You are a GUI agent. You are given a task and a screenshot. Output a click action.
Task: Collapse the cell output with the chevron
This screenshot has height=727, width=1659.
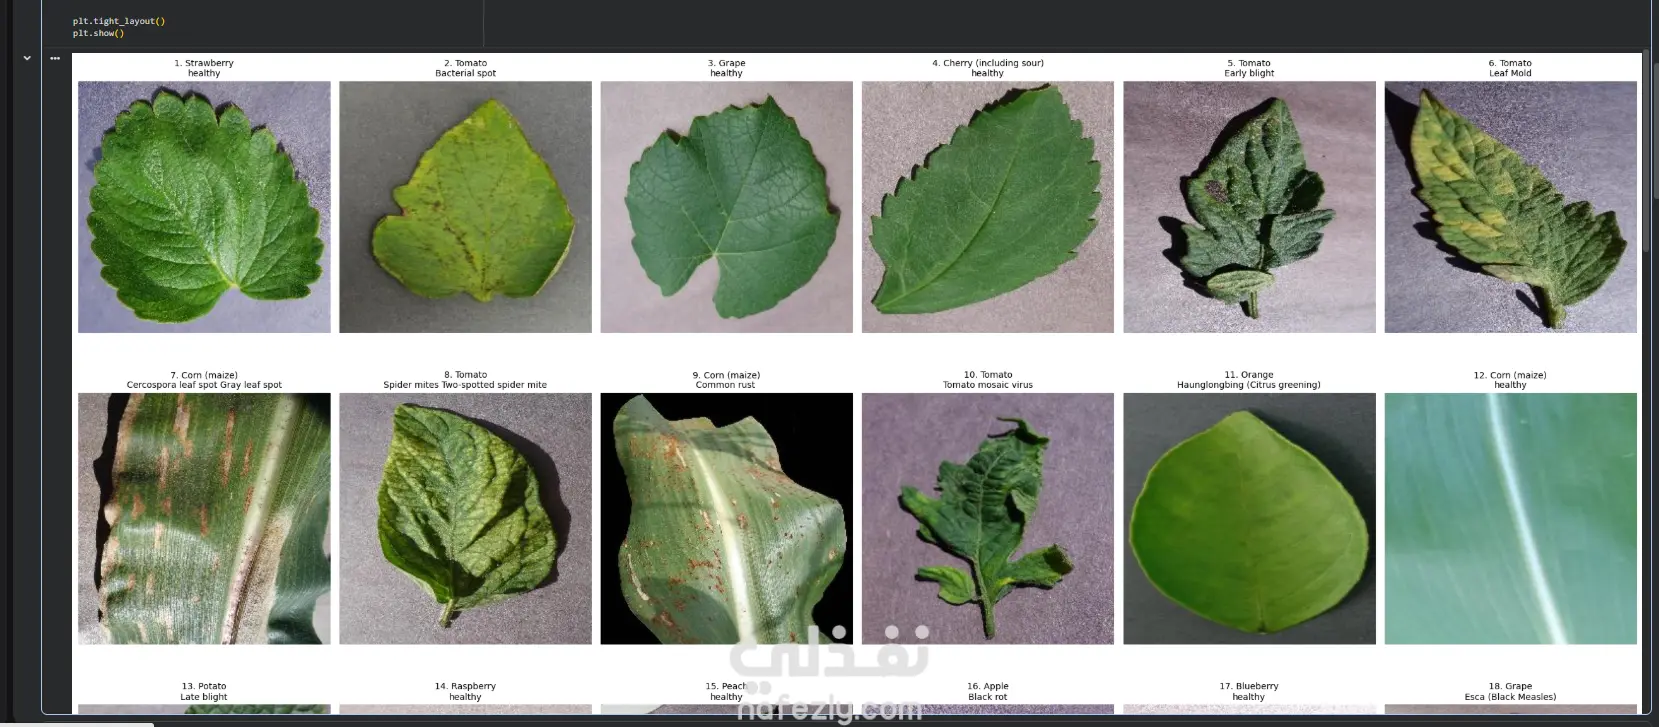pyautogui.click(x=27, y=58)
